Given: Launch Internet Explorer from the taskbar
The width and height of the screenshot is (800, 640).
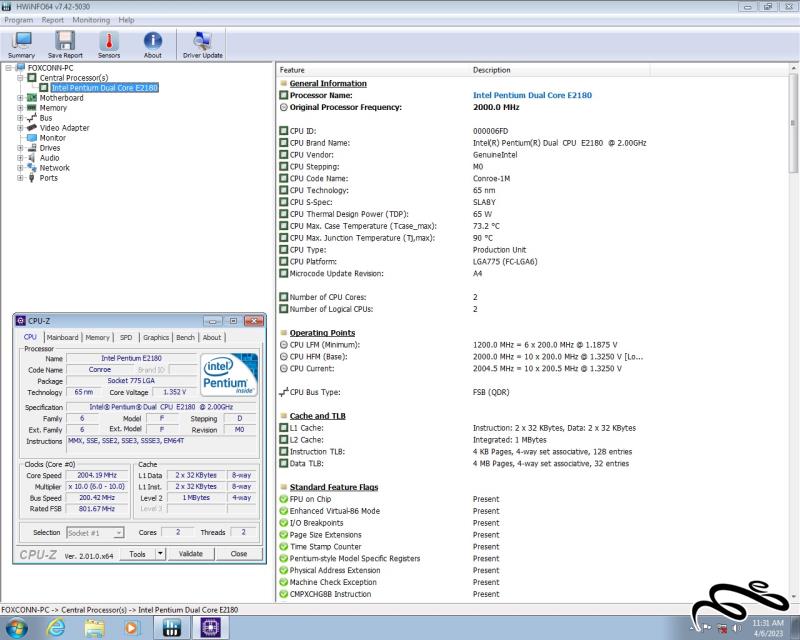Looking at the screenshot, I should [x=56, y=628].
